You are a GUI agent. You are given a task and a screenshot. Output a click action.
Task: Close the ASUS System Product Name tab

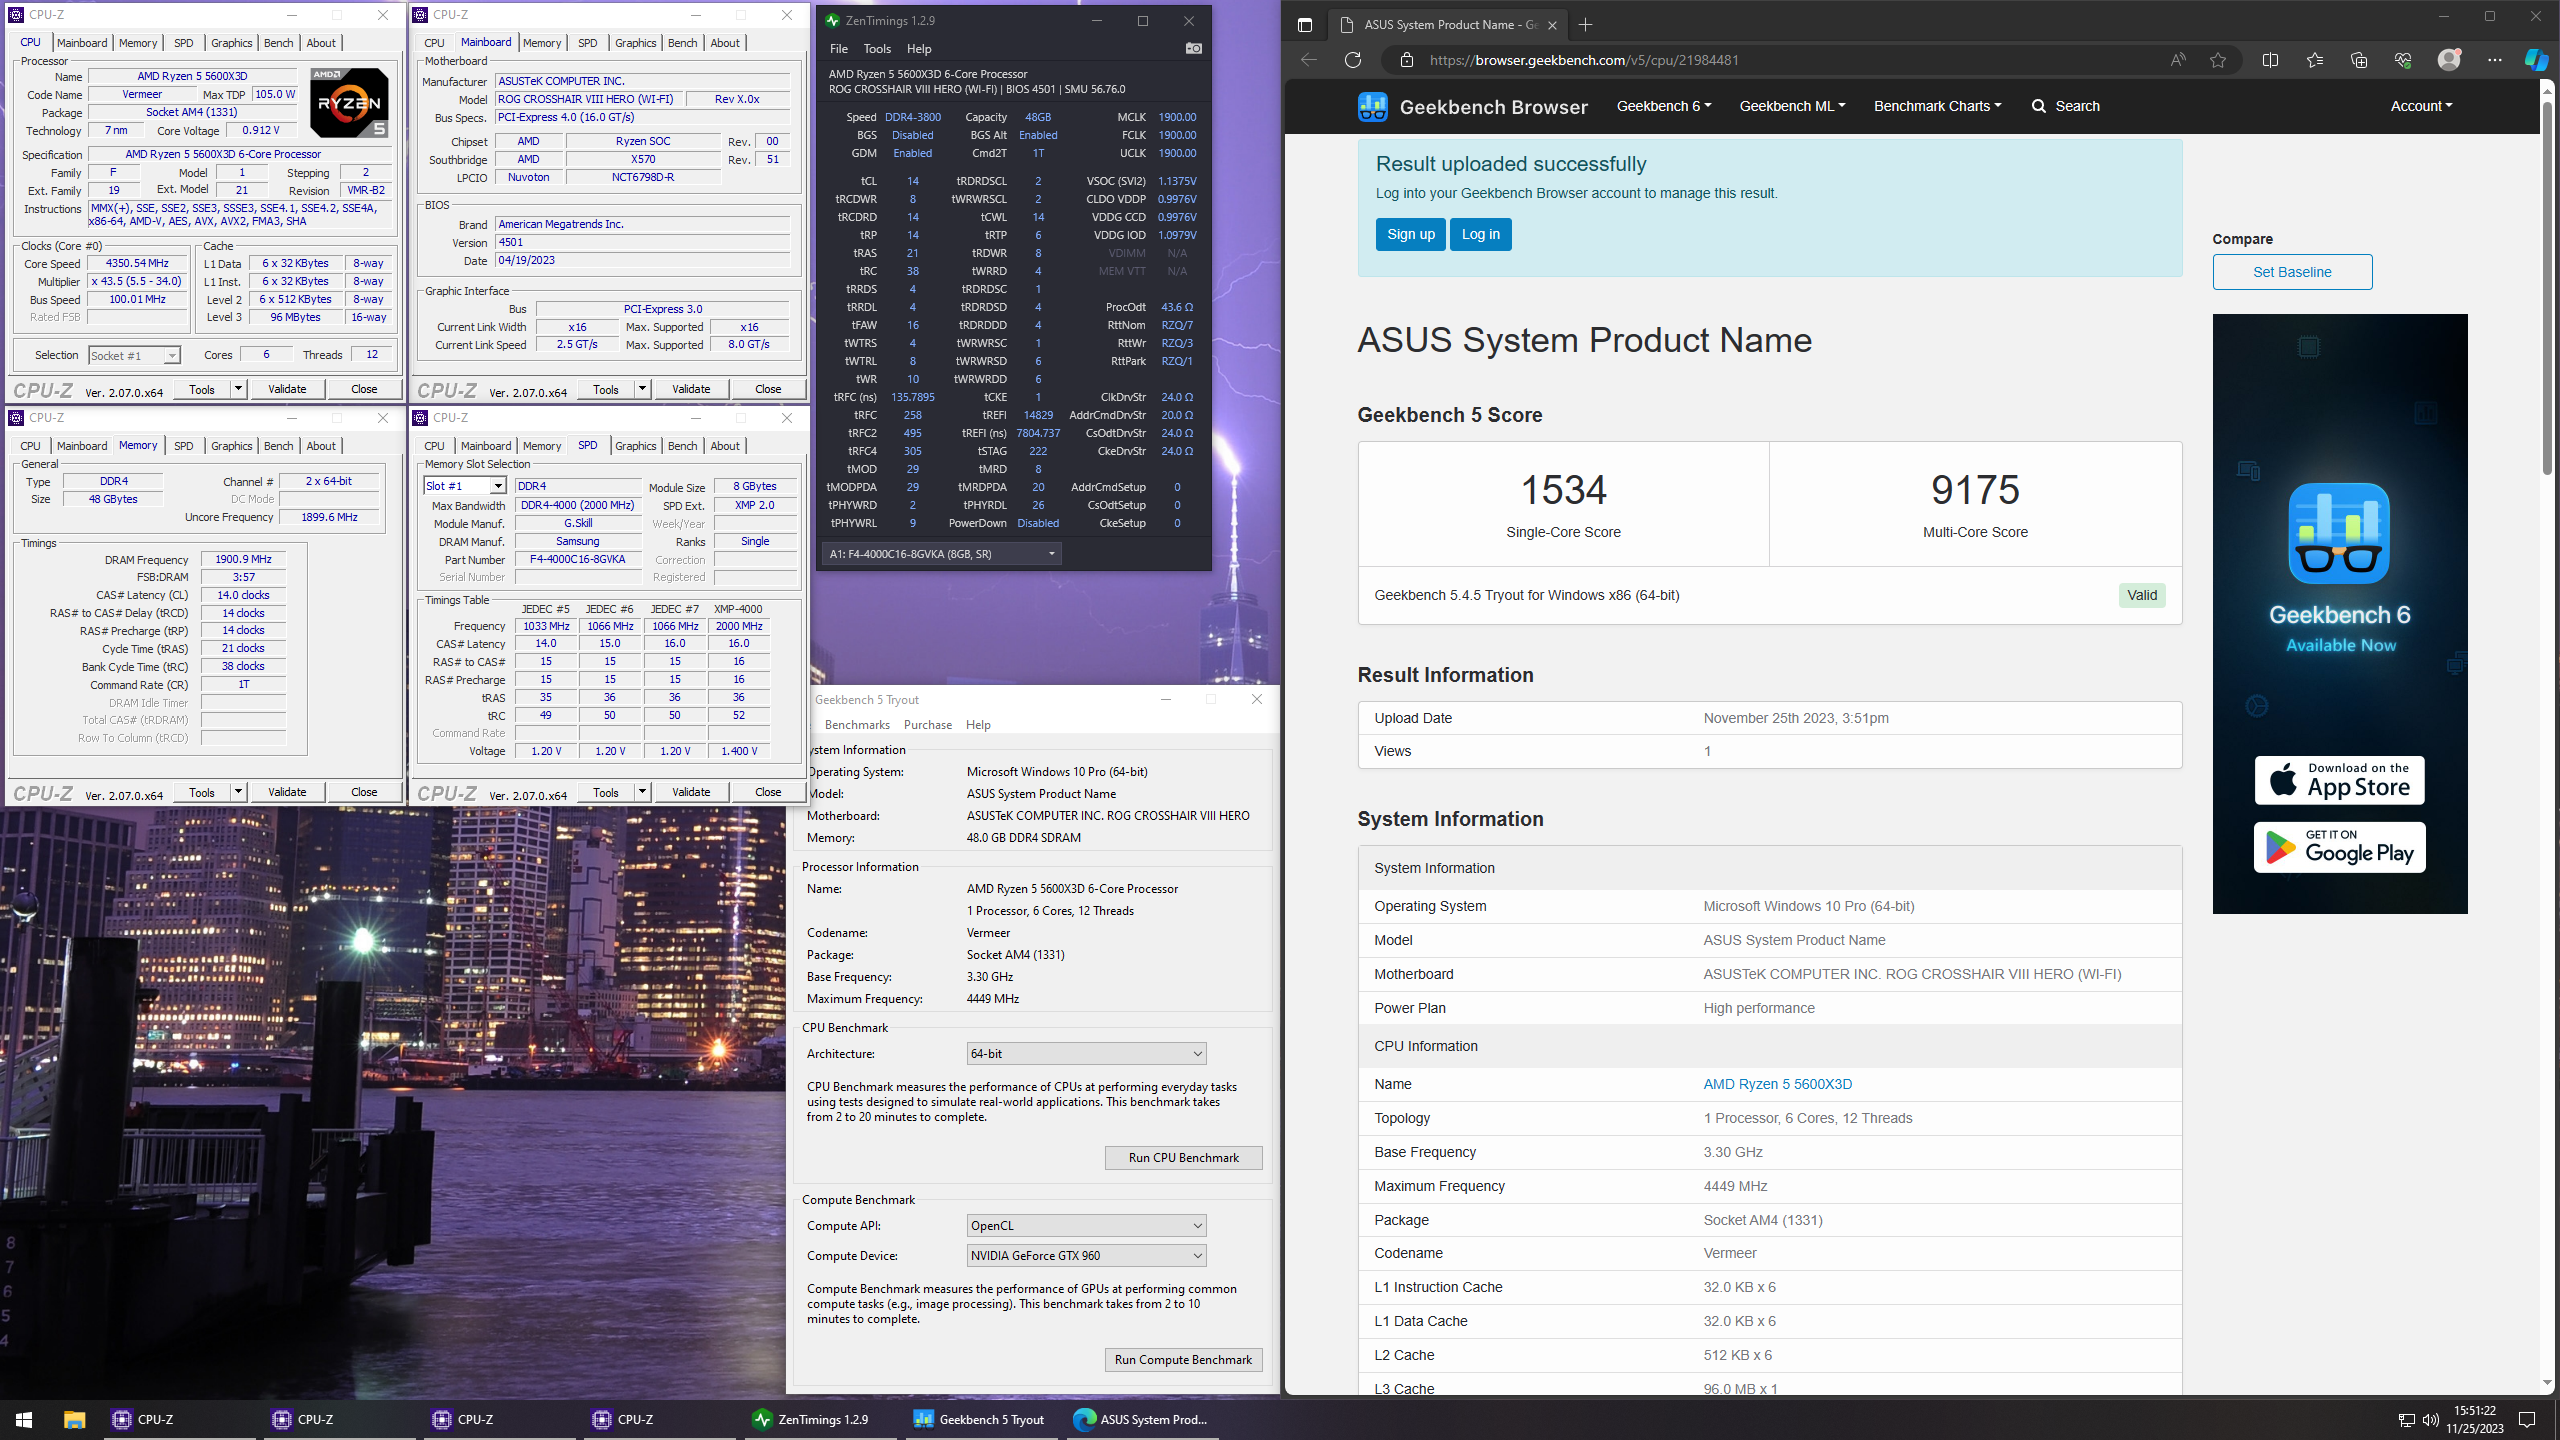(1552, 25)
